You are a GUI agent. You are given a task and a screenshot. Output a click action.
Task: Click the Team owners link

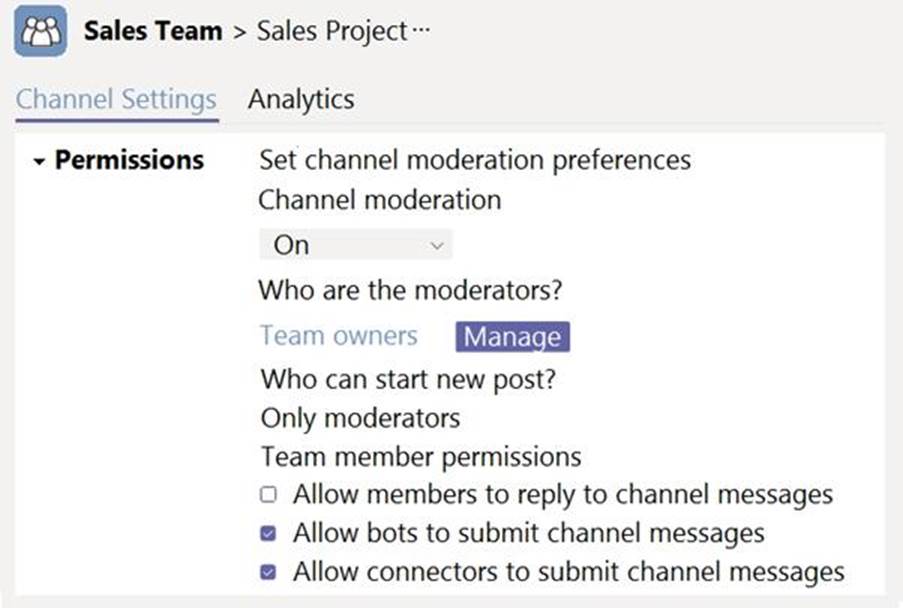pyautogui.click(x=339, y=336)
